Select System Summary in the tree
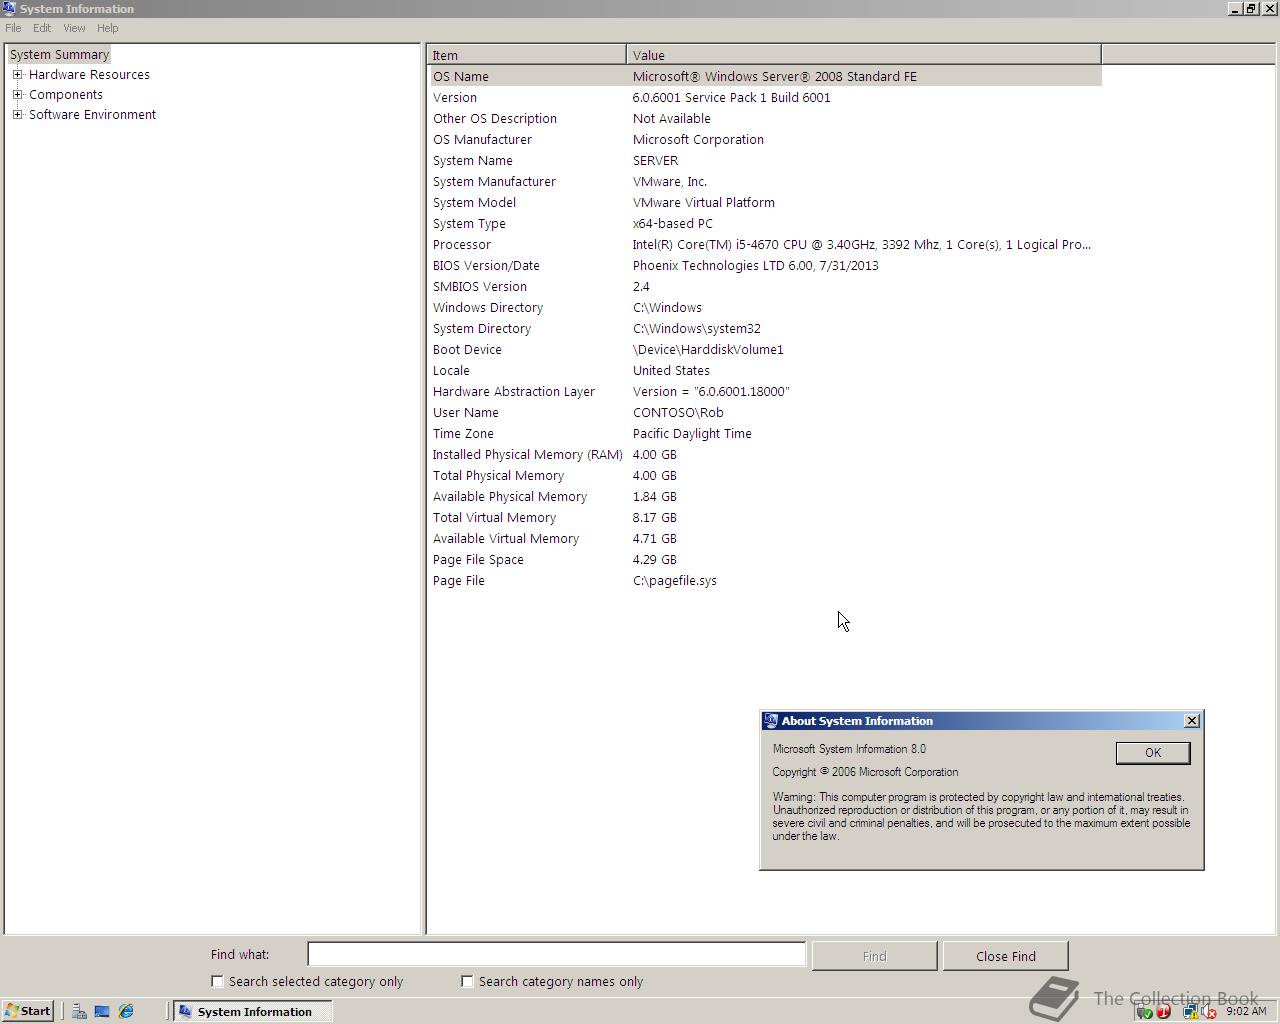The image size is (1280, 1024). (x=59, y=54)
